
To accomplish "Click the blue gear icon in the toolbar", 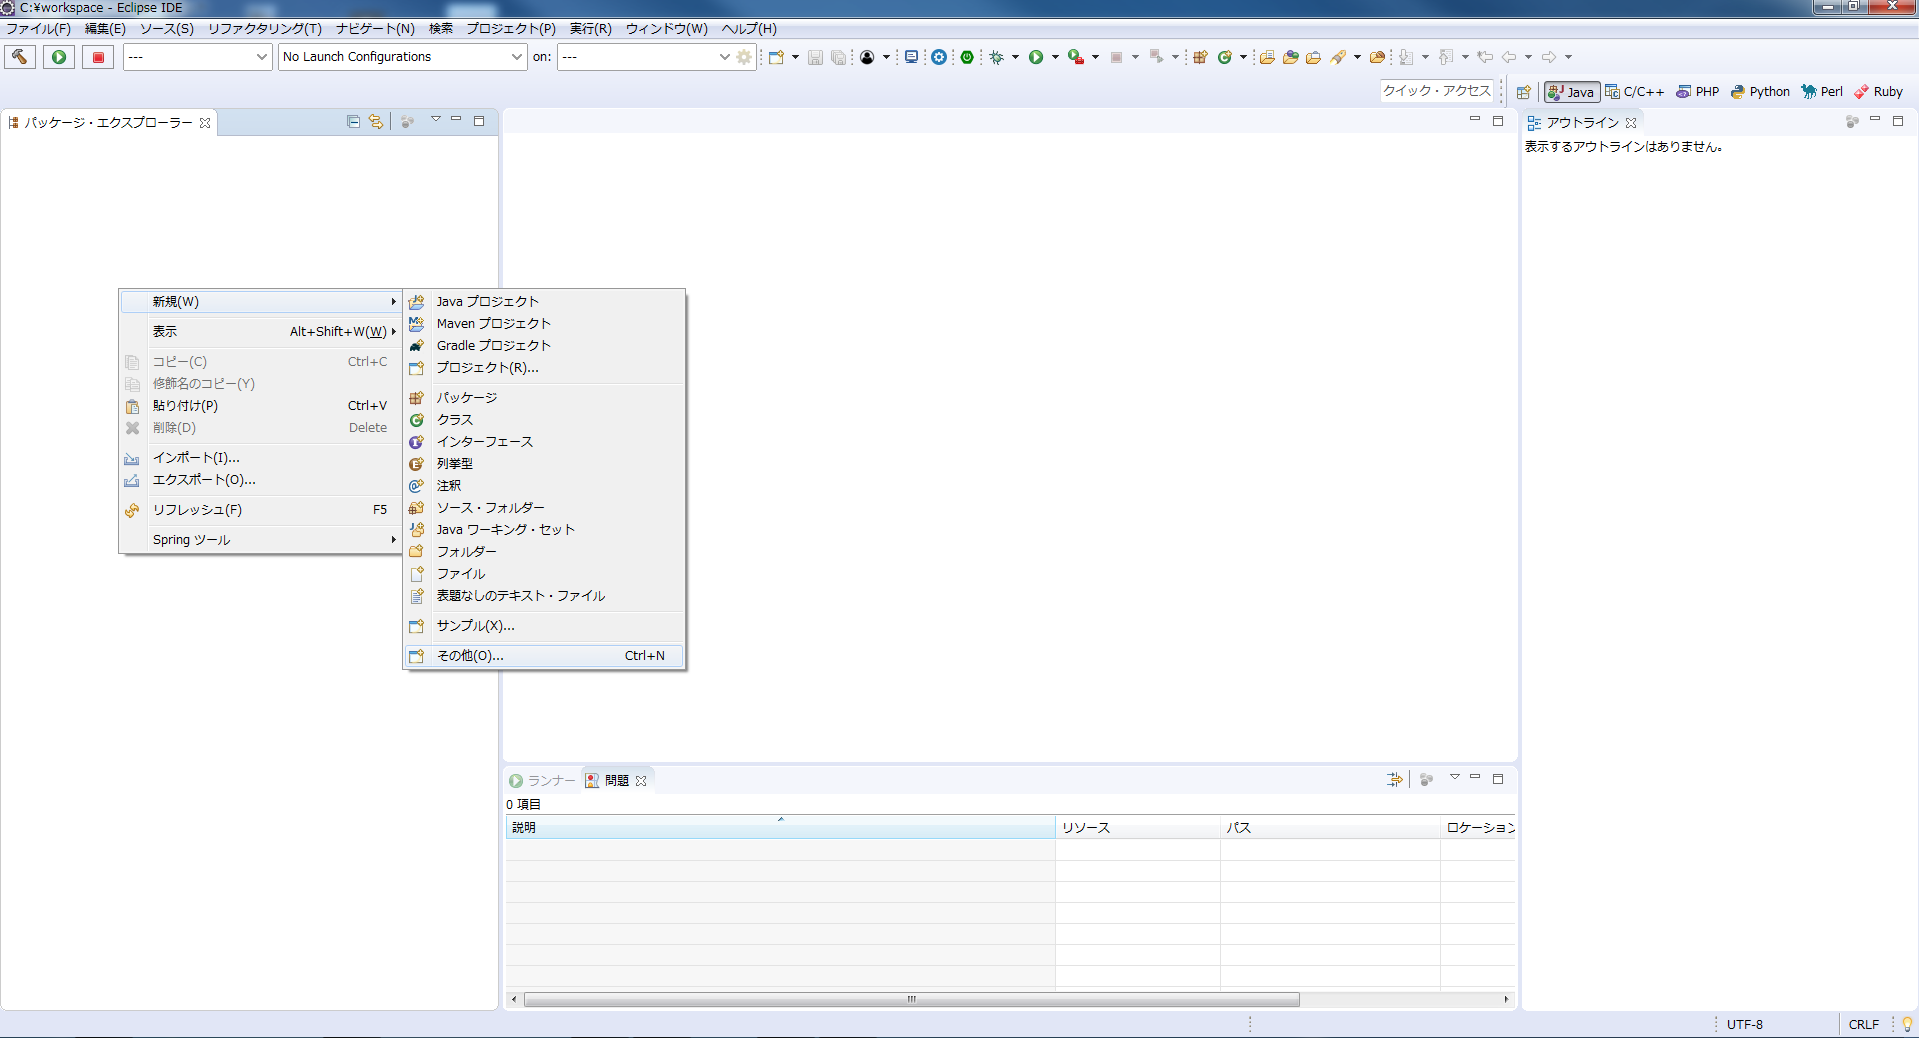I will pos(939,57).
